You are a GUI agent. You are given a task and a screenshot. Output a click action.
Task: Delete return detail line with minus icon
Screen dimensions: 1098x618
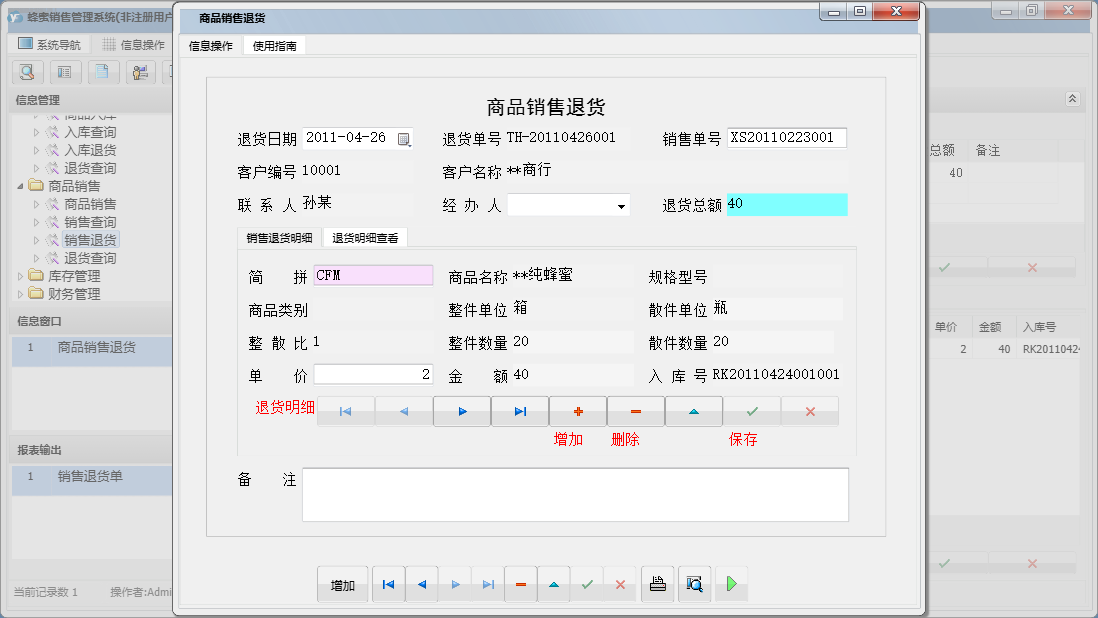coord(636,412)
